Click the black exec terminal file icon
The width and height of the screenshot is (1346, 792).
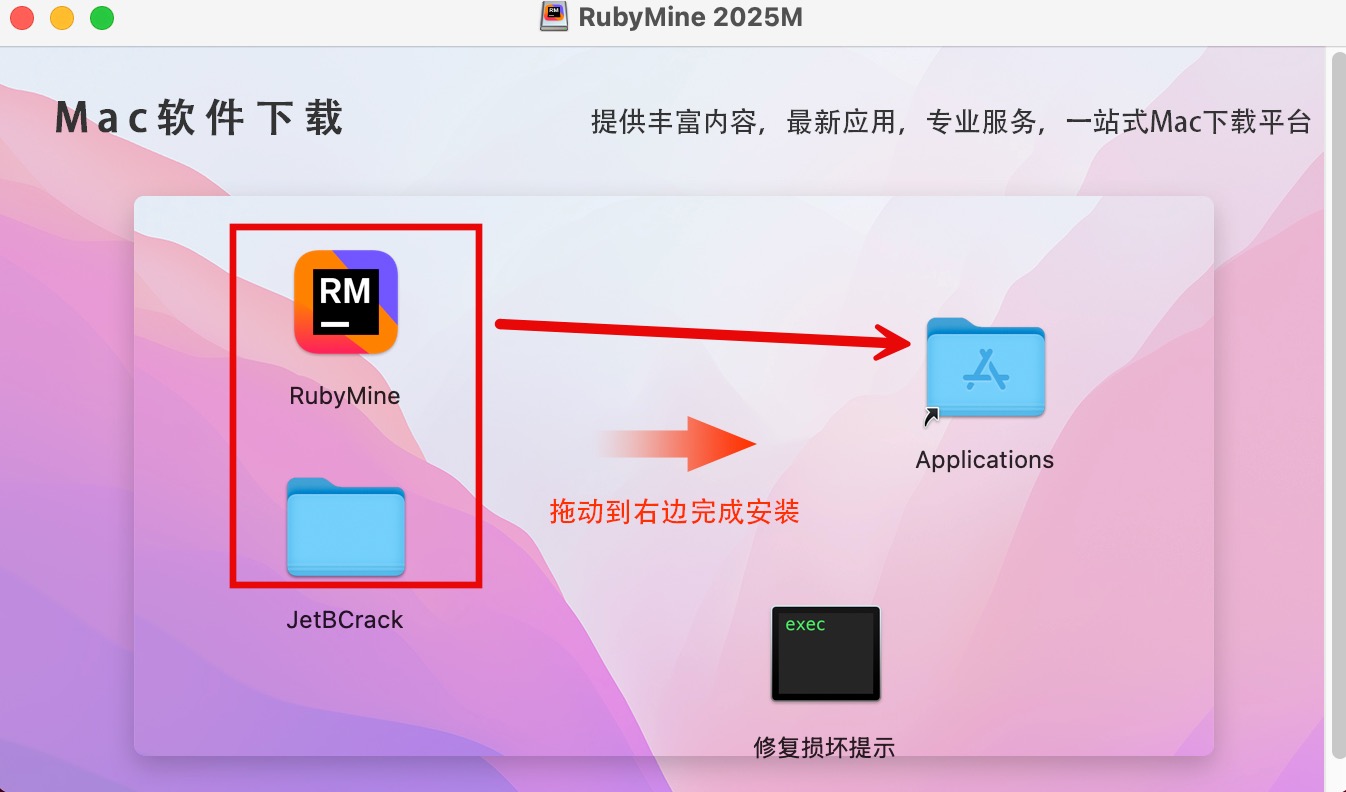pyautogui.click(x=825, y=653)
